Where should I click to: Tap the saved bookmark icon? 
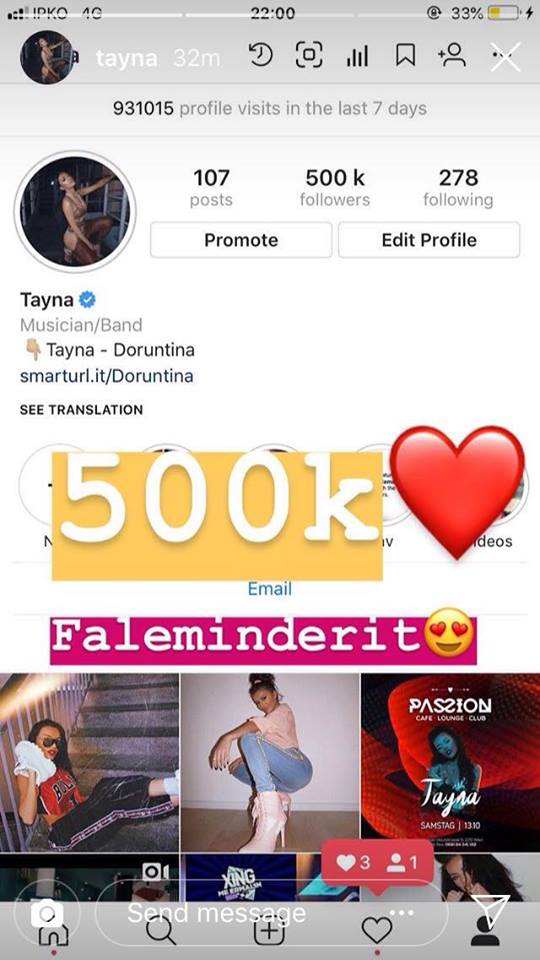click(405, 56)
